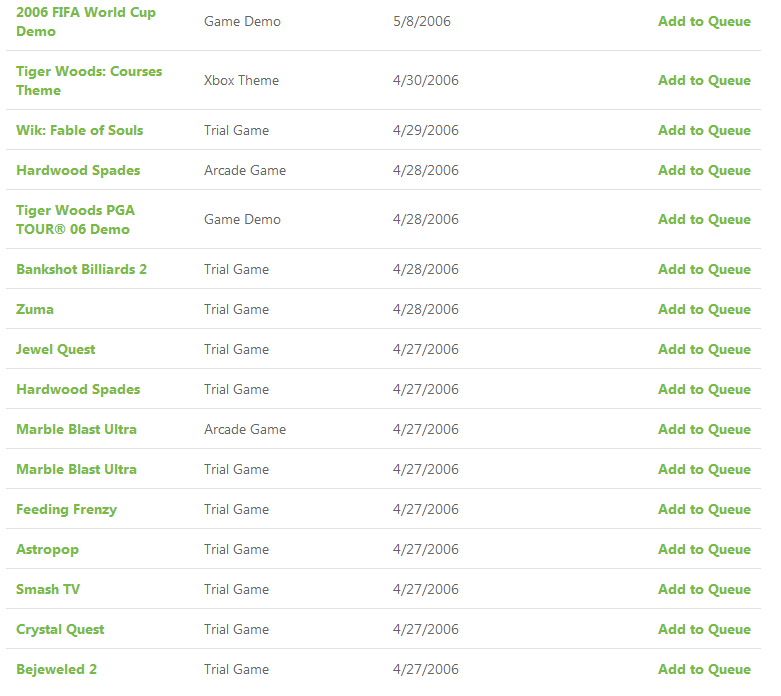The height and width of the screenshot is (696, 781).
Task: Add Marble Blast Ultra Trial Game to queue
Action: [x=704, y=469]
